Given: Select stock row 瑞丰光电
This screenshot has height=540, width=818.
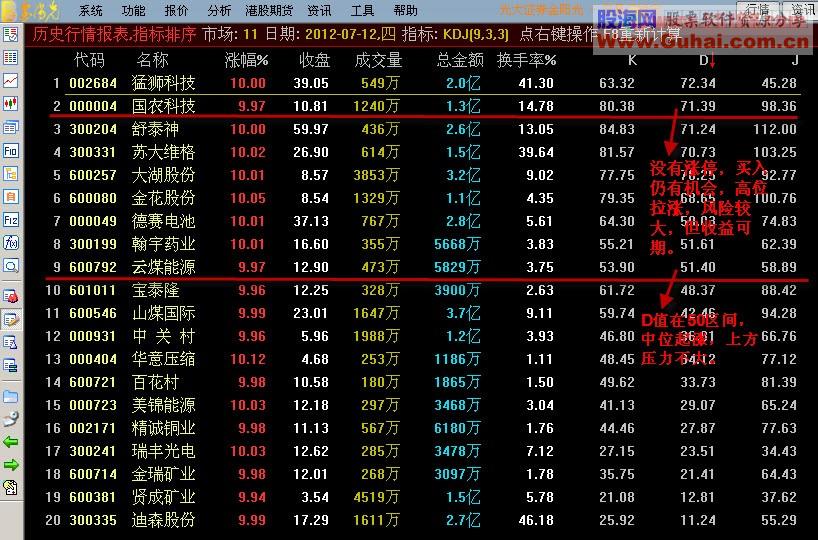Looking at the screenshot, I should pyautogui.click(x=423, y=451).
